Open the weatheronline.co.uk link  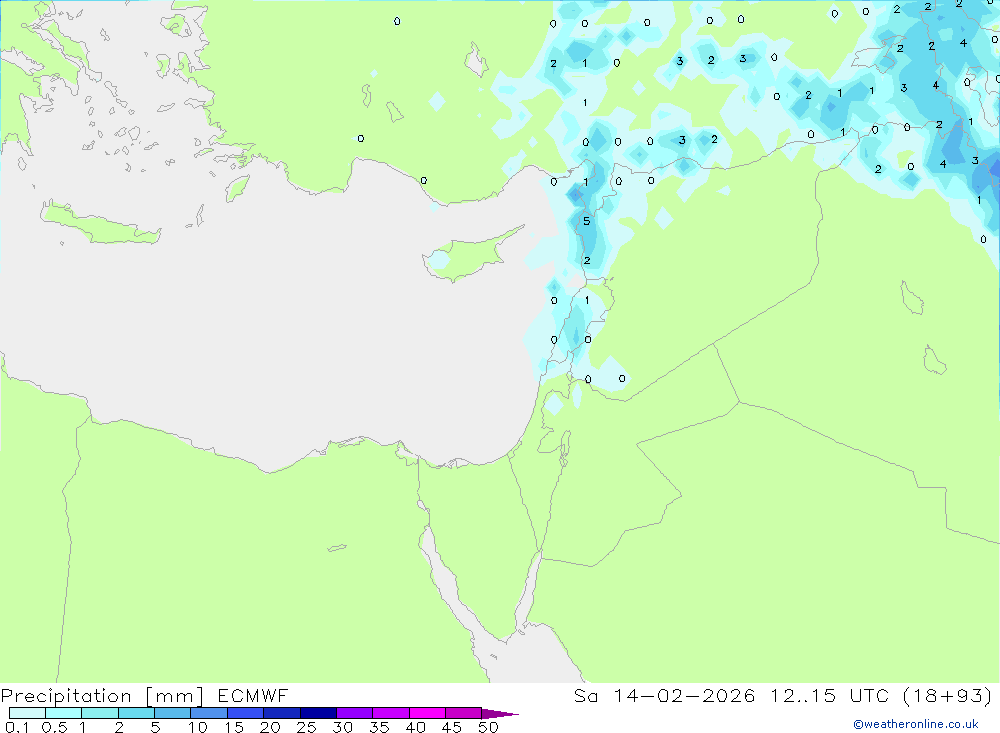[x=916, y=724]
